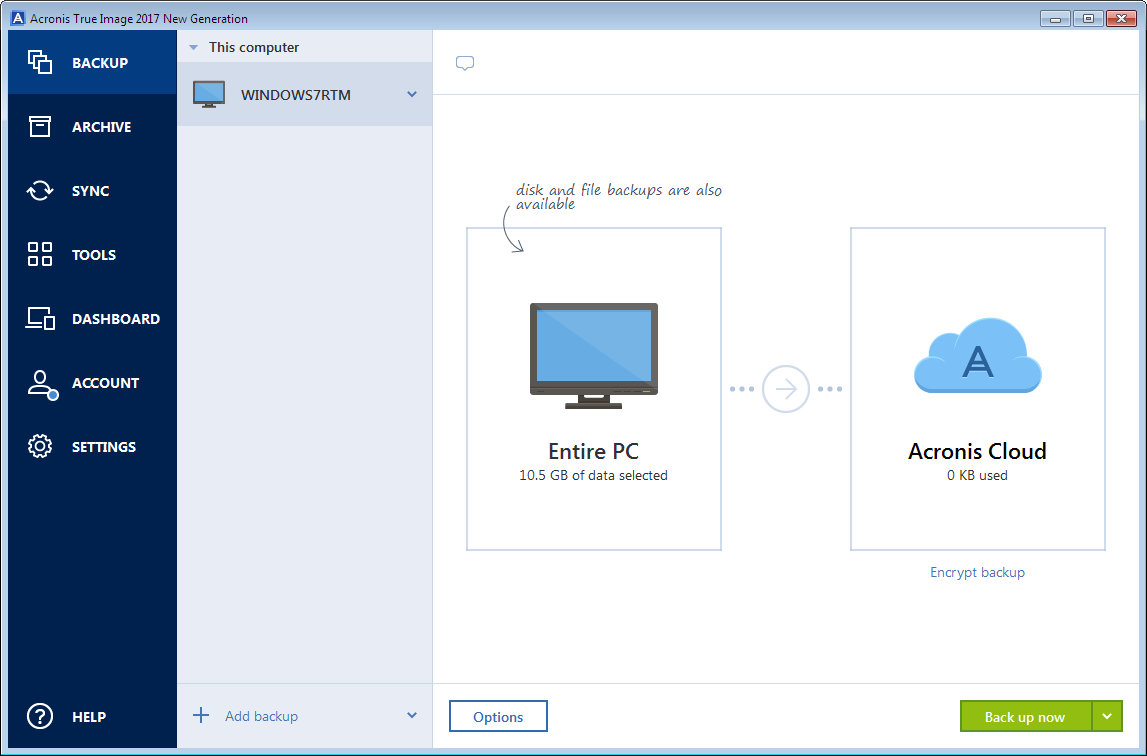Select WINDOWS7RTM backup in the list
The image size is (1147, 756).
[x=295, y=95]
